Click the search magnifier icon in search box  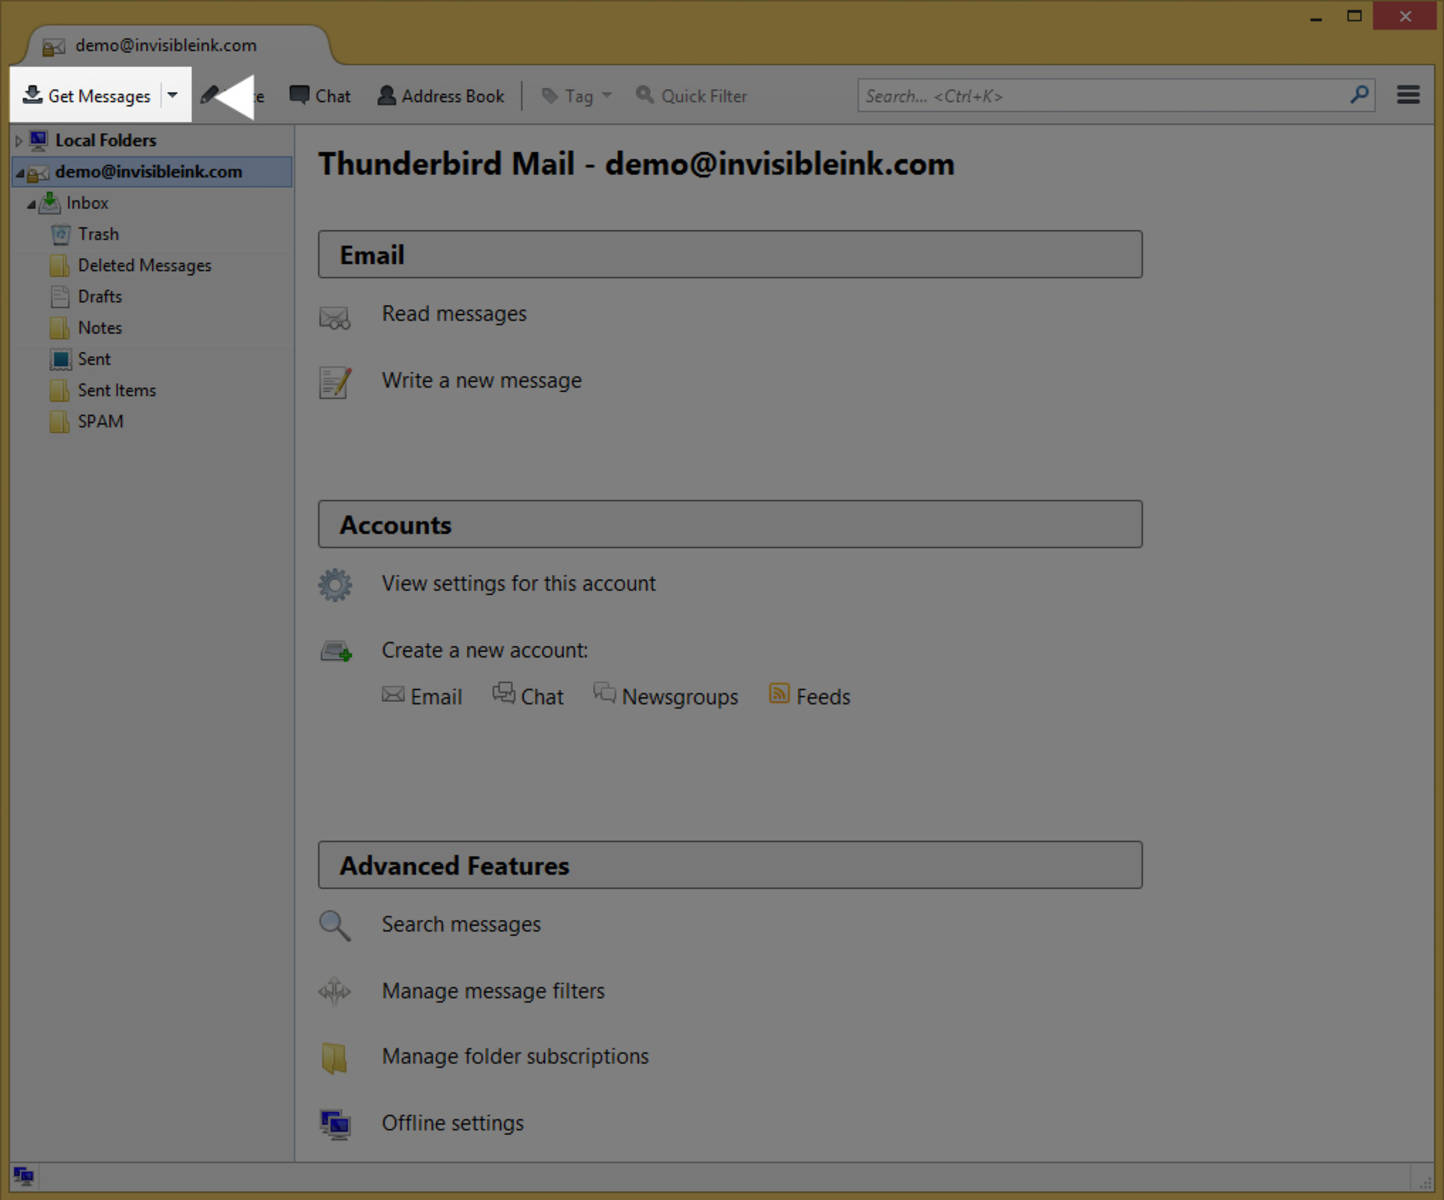(x=1359, y=95)
